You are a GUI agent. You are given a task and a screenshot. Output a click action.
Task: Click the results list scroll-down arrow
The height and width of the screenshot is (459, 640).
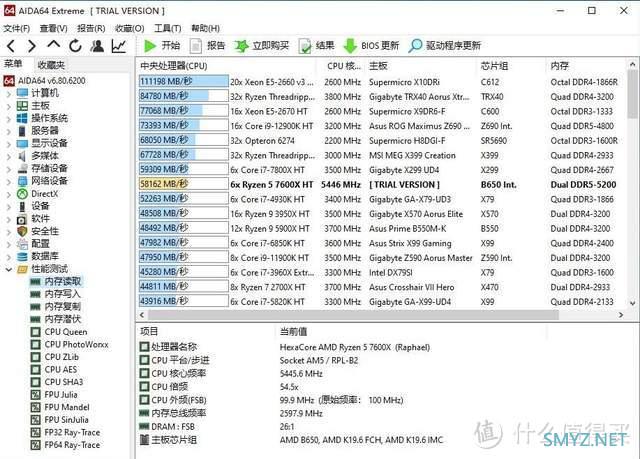[632, 303]
